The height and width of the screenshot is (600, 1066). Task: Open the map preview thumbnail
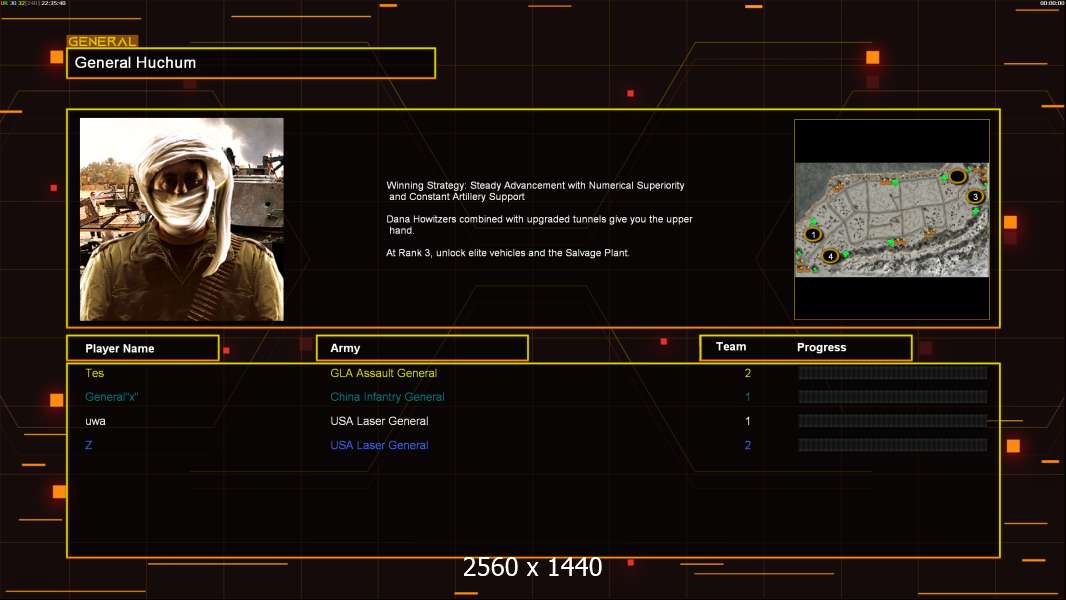coord(892,219)
